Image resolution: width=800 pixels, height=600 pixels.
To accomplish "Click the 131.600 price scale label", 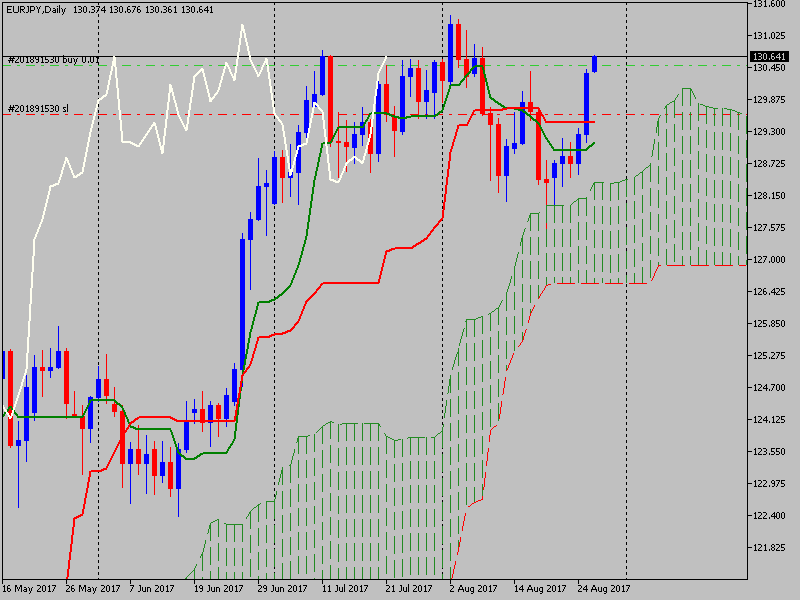I will (769, 4).
